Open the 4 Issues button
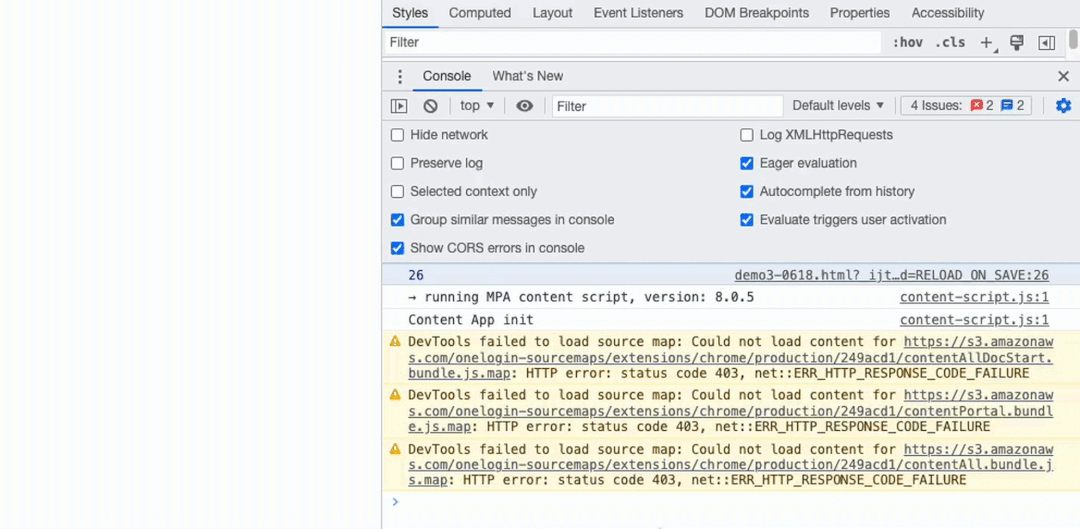 [x=966, y=105]
